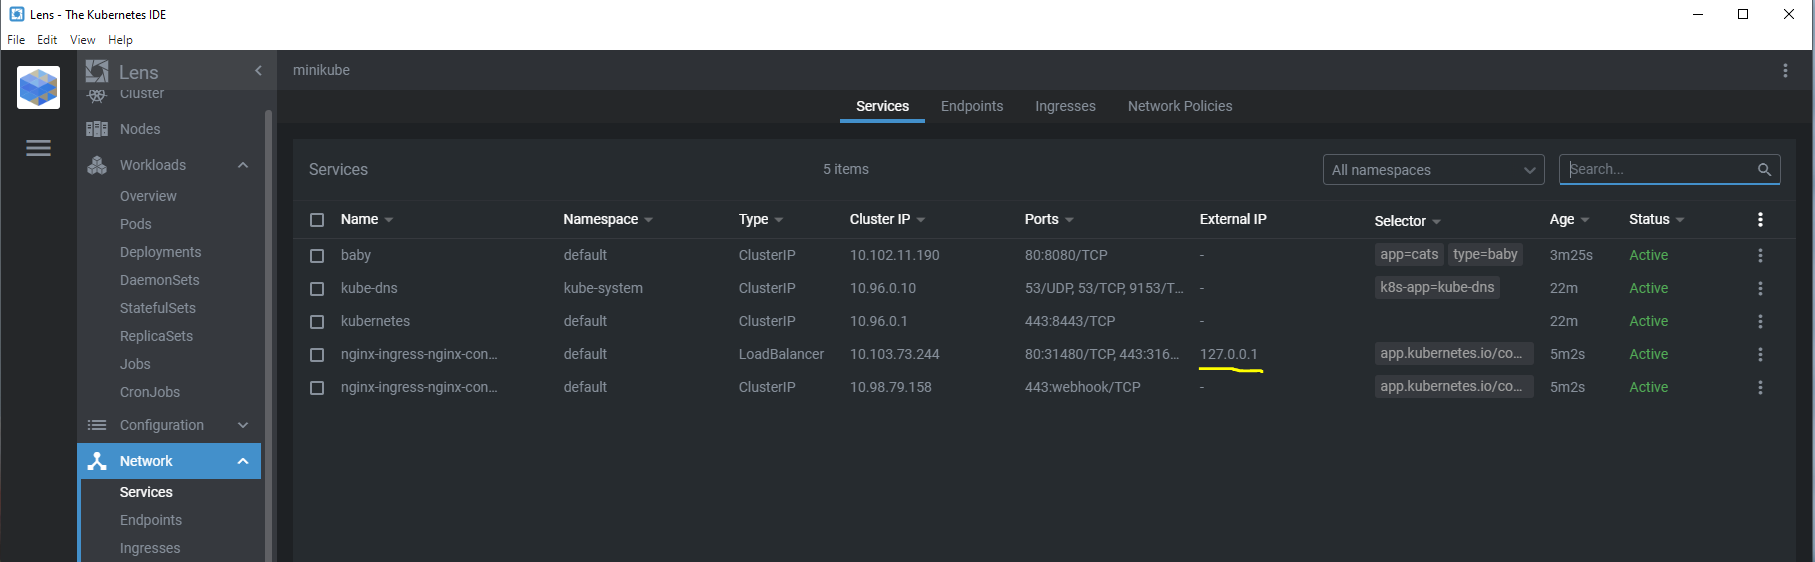Viewport: 1815px width, 562px height.
Task: Expand the Configuration section chevron
Action: pos(243,425)
